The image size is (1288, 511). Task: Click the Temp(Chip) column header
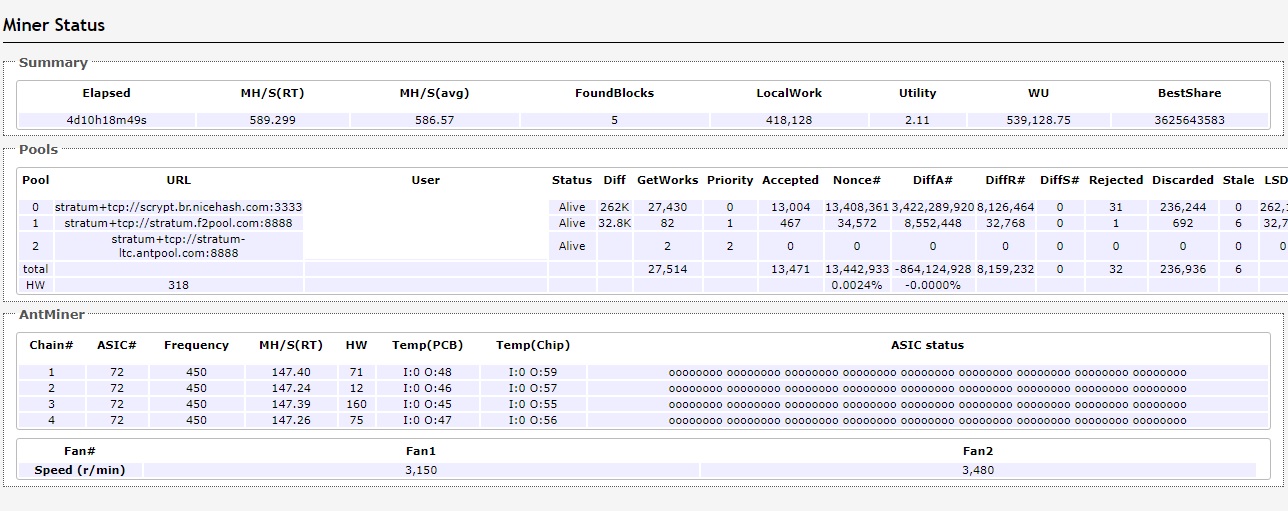tap(532, 345)
